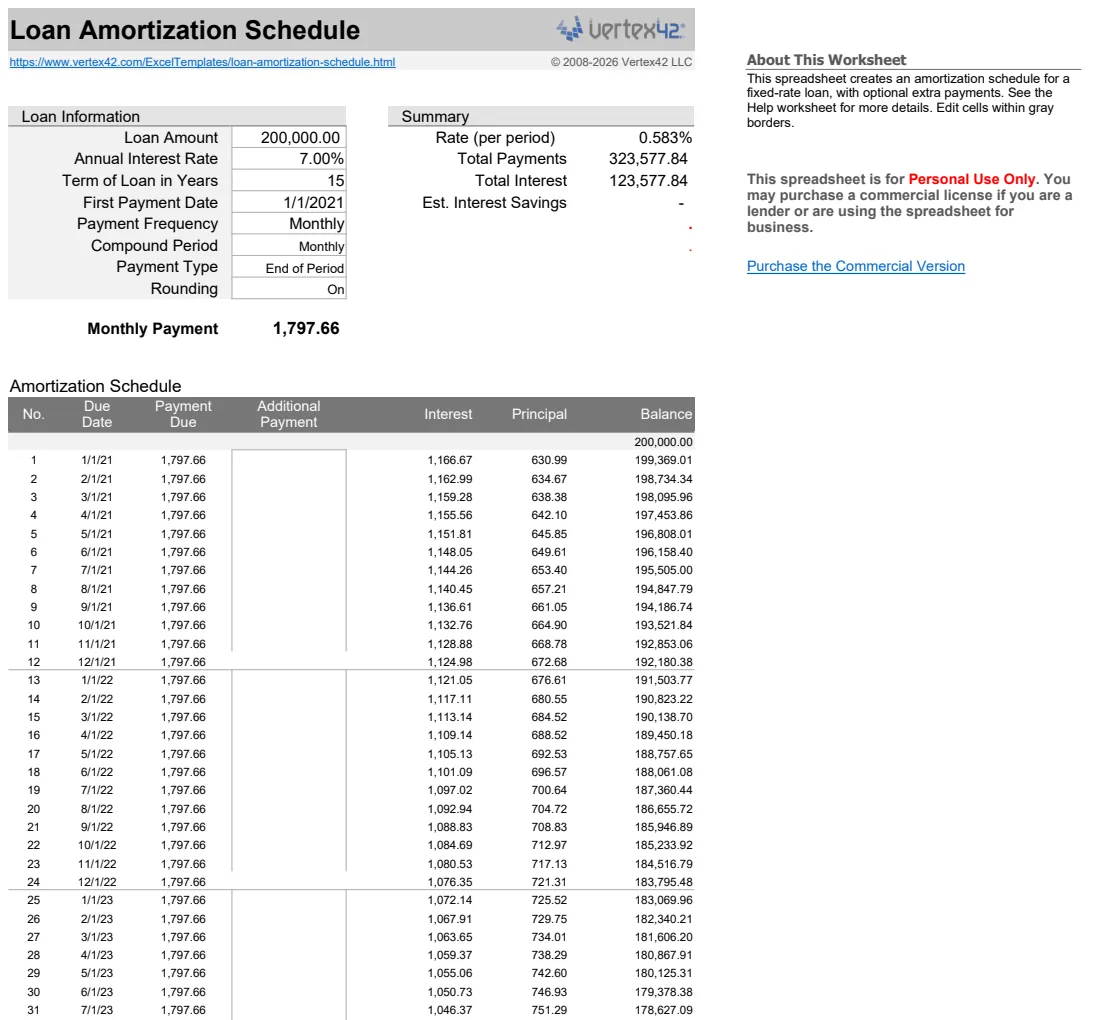The width and height of the screenshot is (1093, 1020).
Task: Click interest value 1,113.14
Action: point(450,717)
